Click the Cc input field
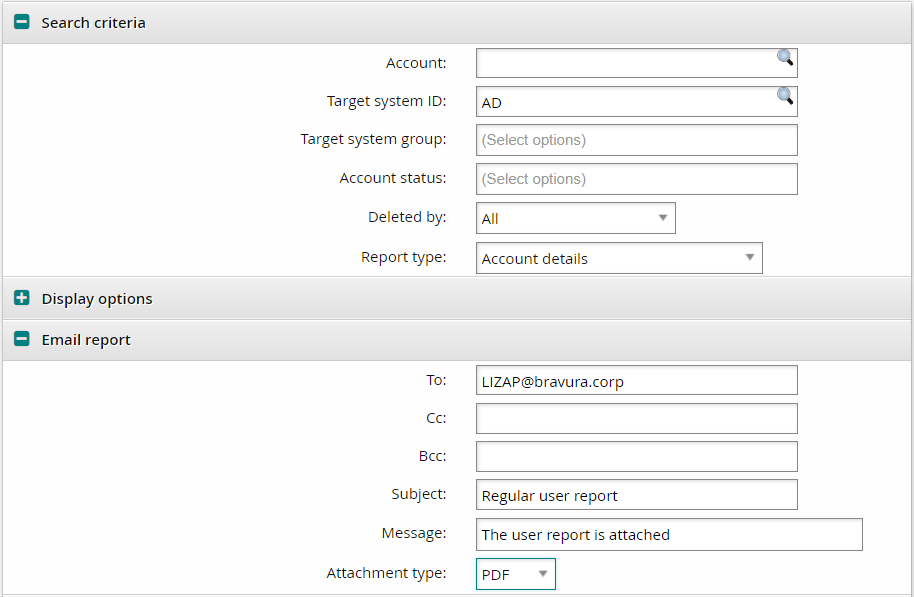 (x=636, y=418)
